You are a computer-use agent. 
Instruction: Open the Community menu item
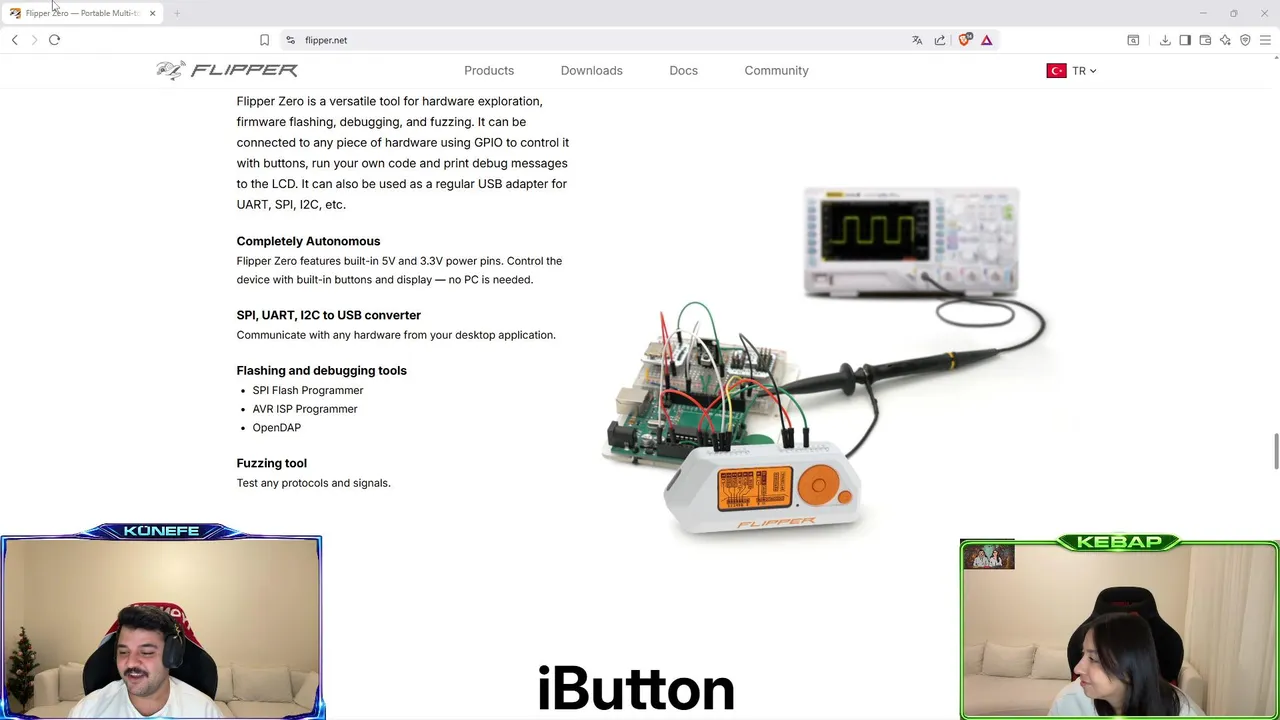coord(777,70)
